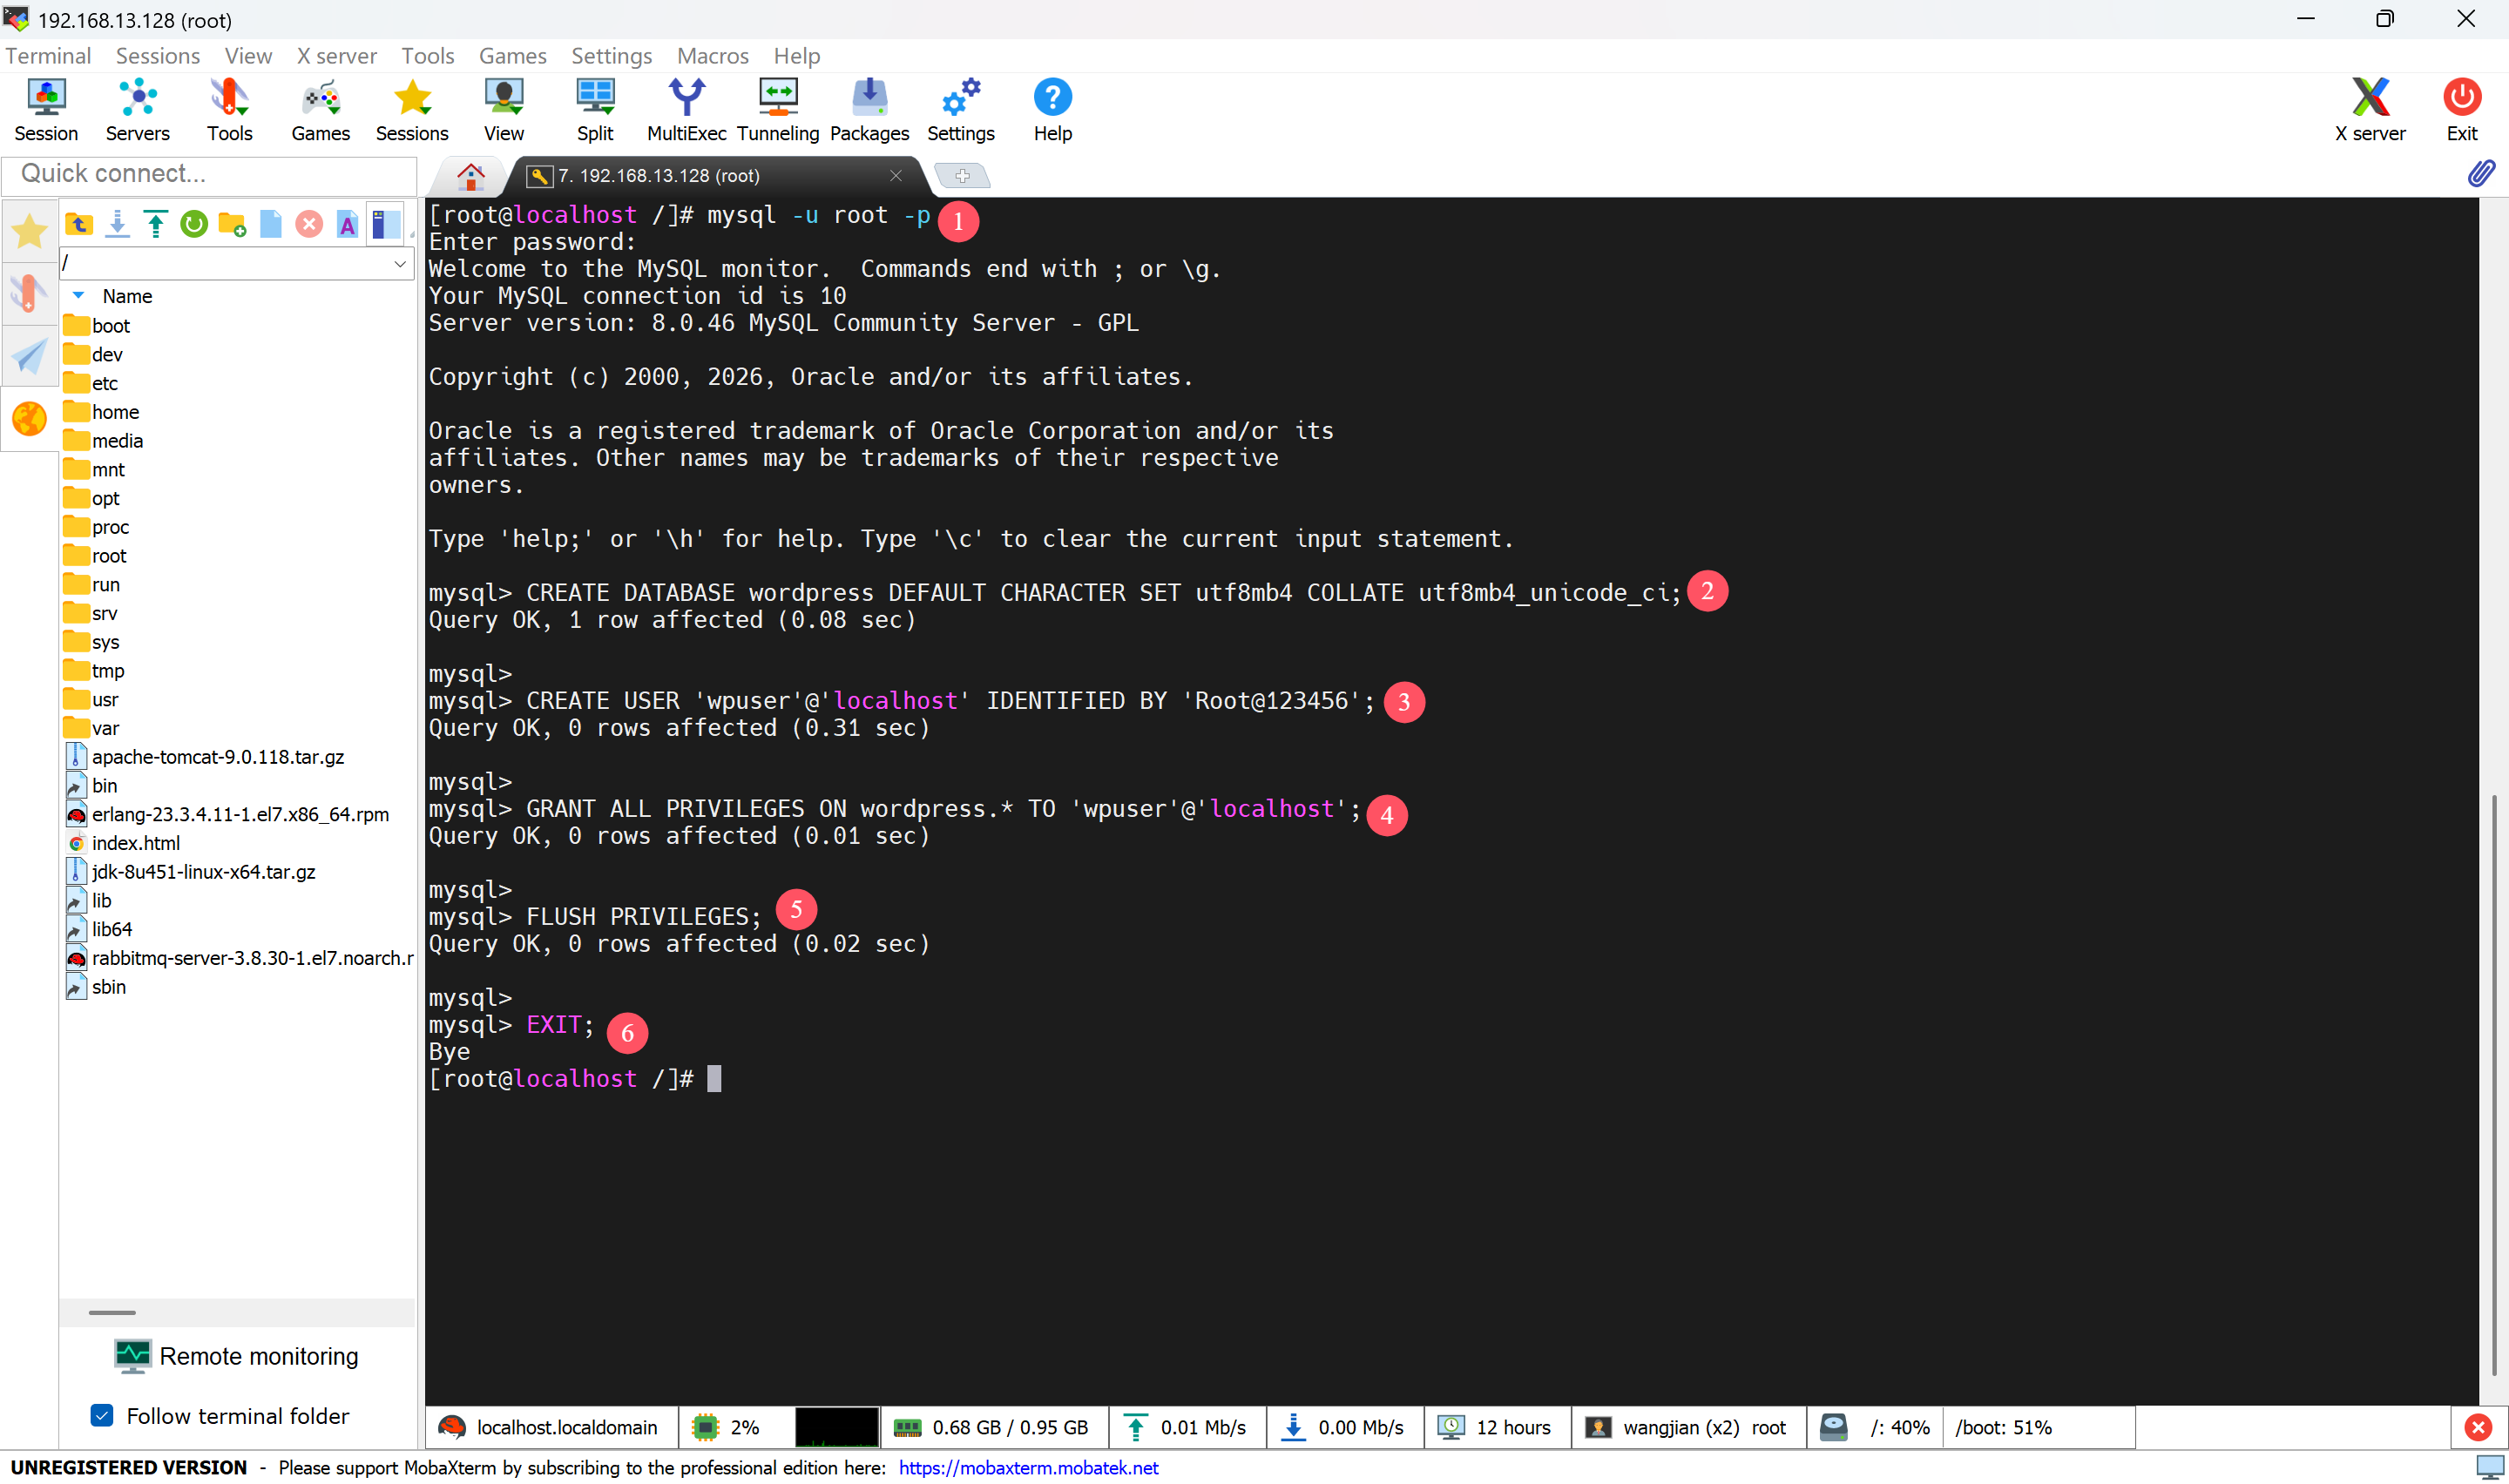Click the Remote monitoring button
The height and width of the screenshot is (1484, 2509).
[x=237, y=1356]
